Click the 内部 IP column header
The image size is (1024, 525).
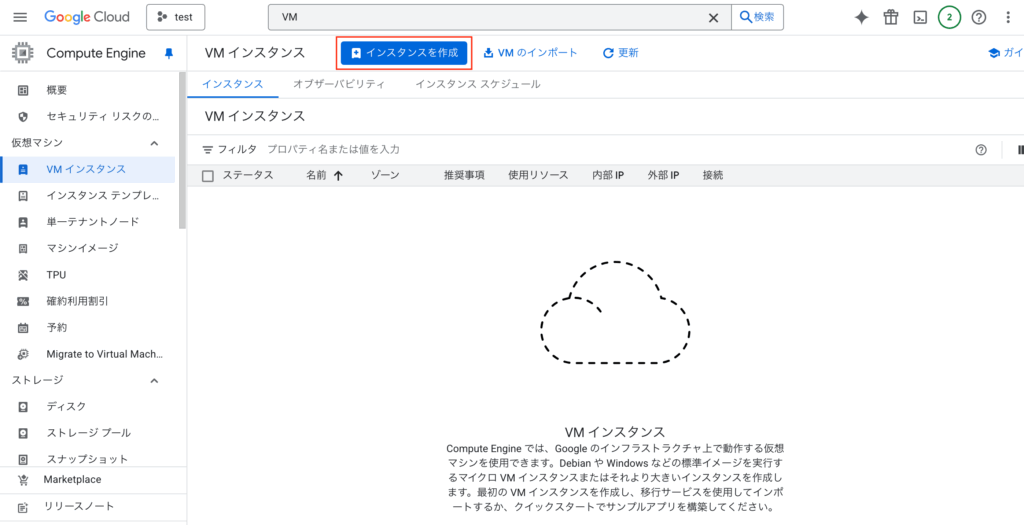[x=608, y=176]
